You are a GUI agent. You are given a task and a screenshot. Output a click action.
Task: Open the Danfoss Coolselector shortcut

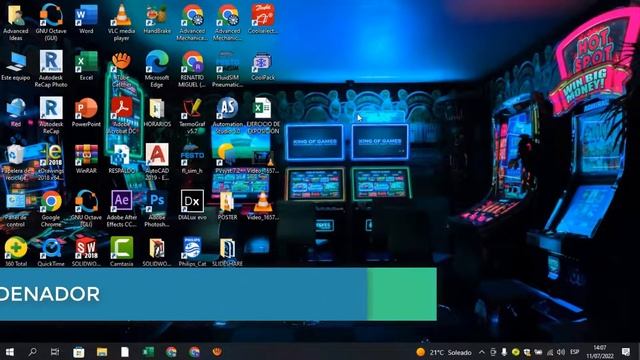263,19
